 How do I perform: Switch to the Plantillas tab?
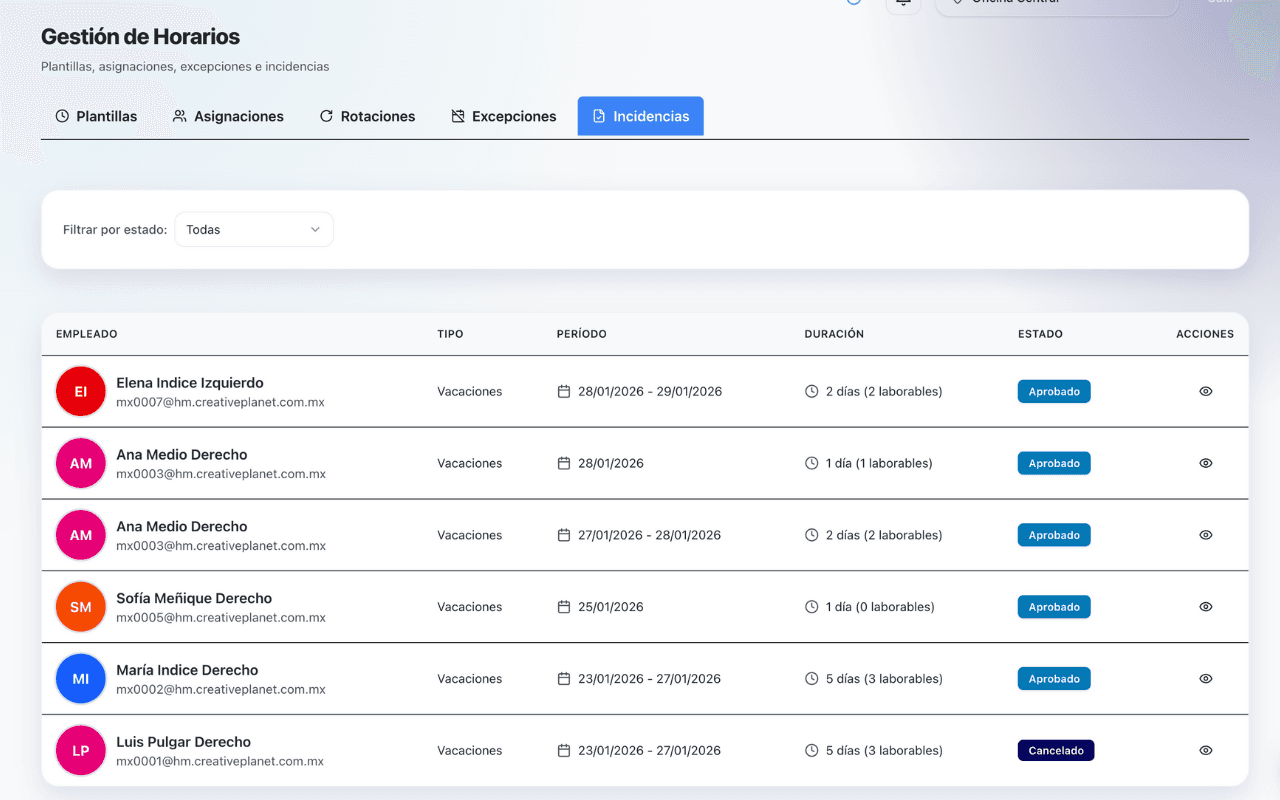tap(96, 116)
